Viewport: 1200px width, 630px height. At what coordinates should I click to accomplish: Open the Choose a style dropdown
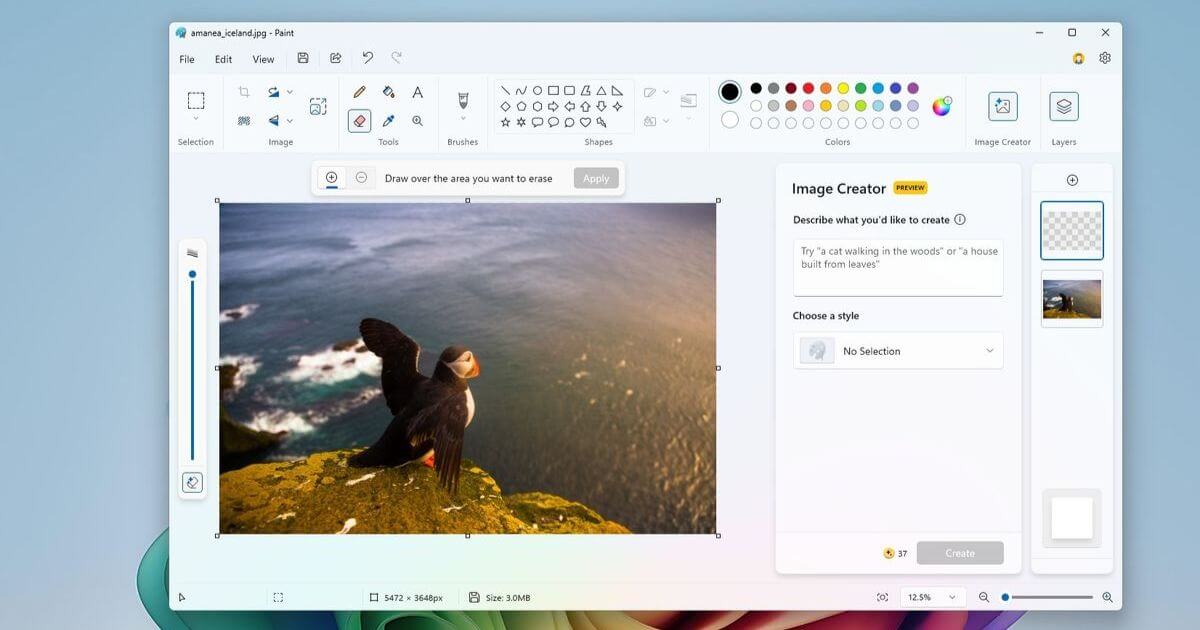(x=898, y=351)
